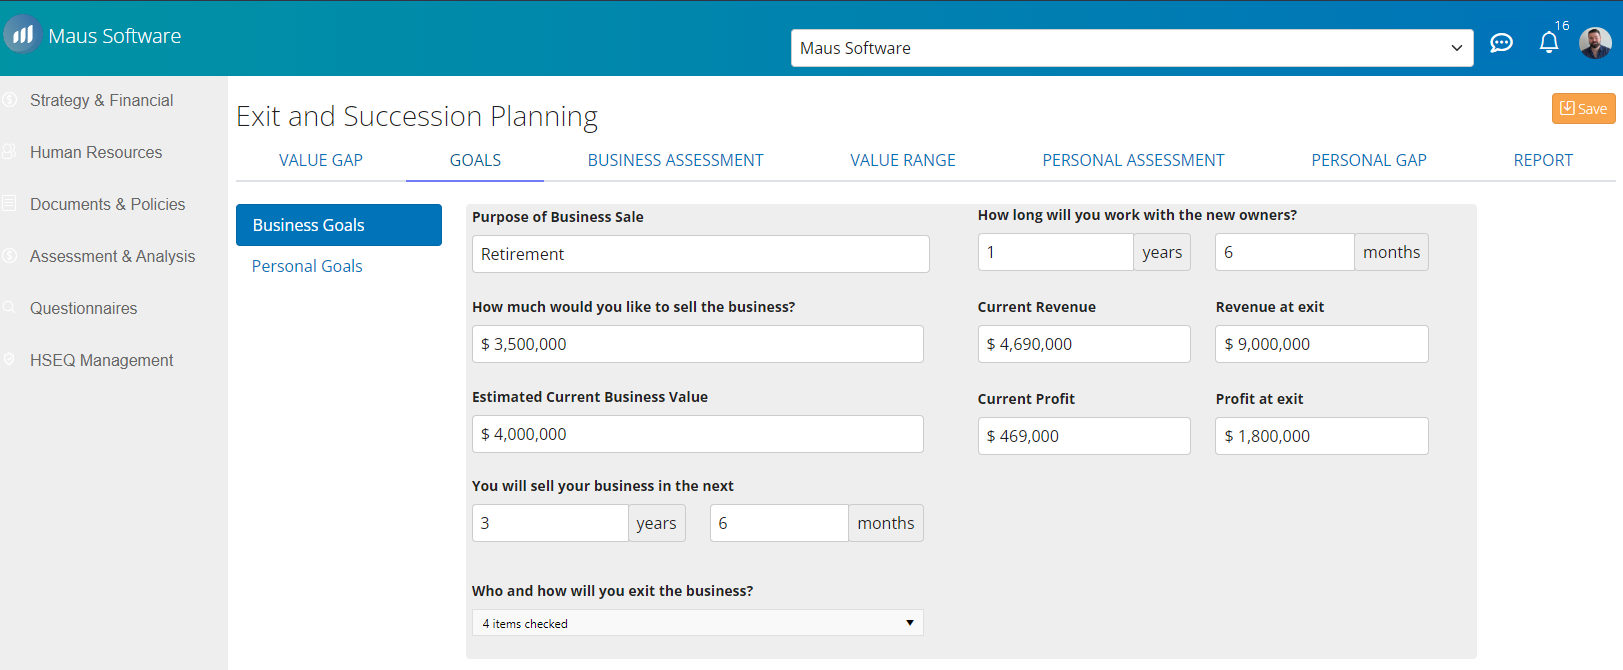Click the Maus Software logo icon

(x=22, y=35)
